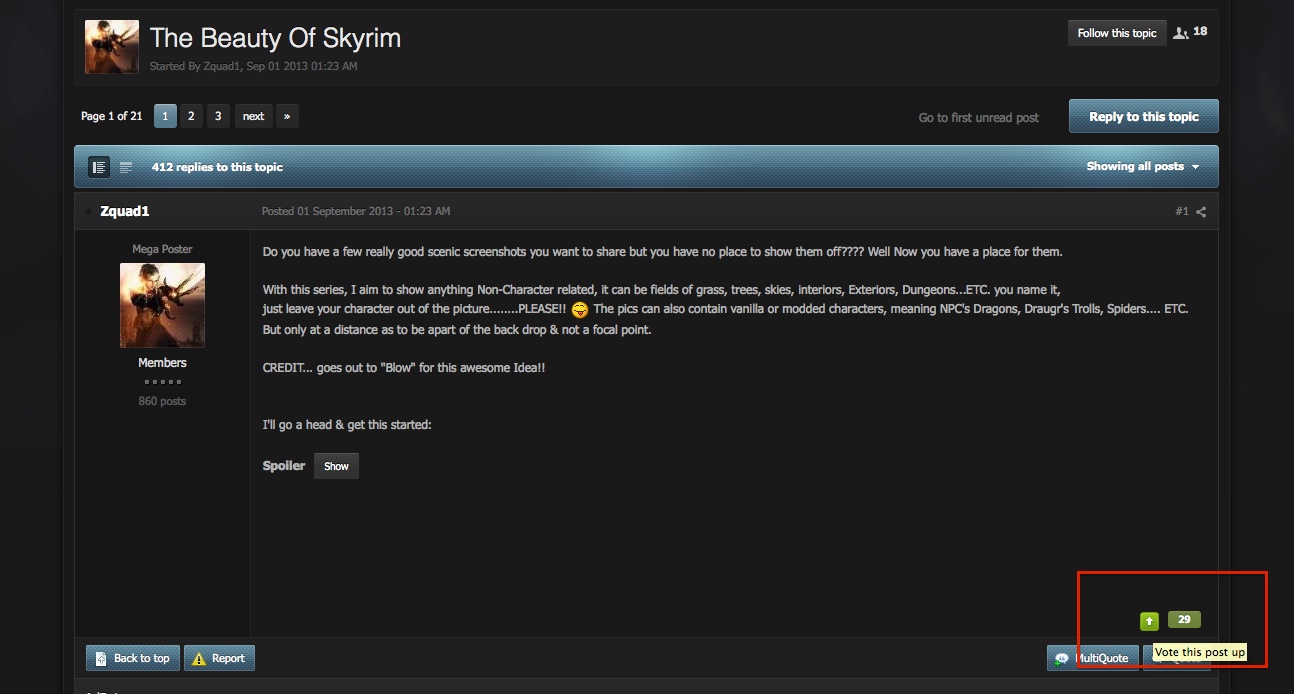
Task: Go to page 3
Action: click(218, 116)
